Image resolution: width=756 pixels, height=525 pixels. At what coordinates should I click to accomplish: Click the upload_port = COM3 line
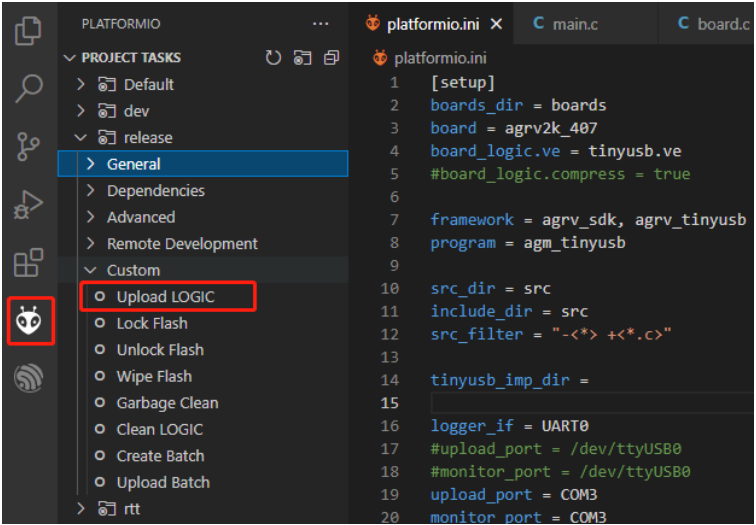point(514,495)
